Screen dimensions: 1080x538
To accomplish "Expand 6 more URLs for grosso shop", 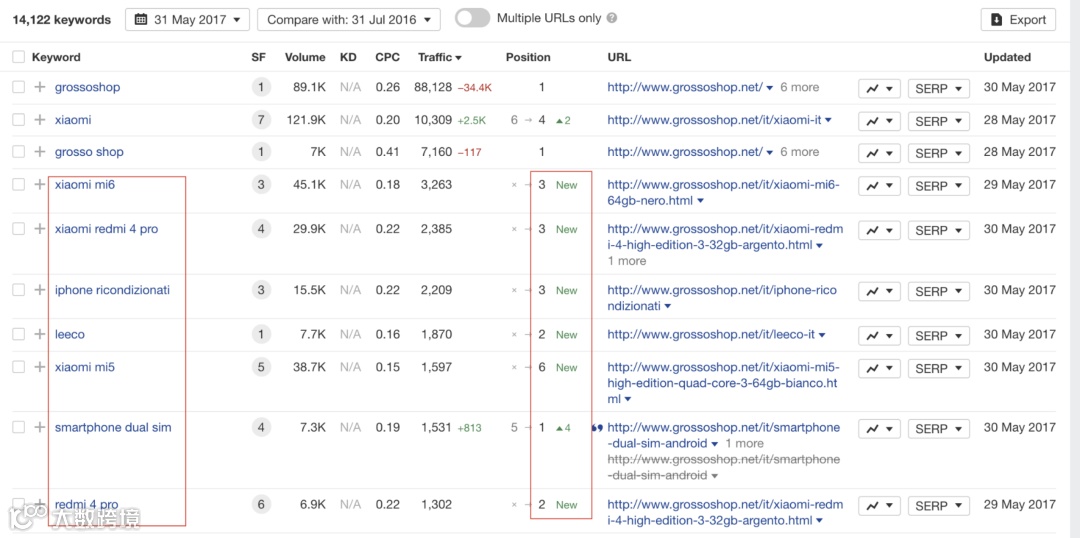I will point(800,152).
